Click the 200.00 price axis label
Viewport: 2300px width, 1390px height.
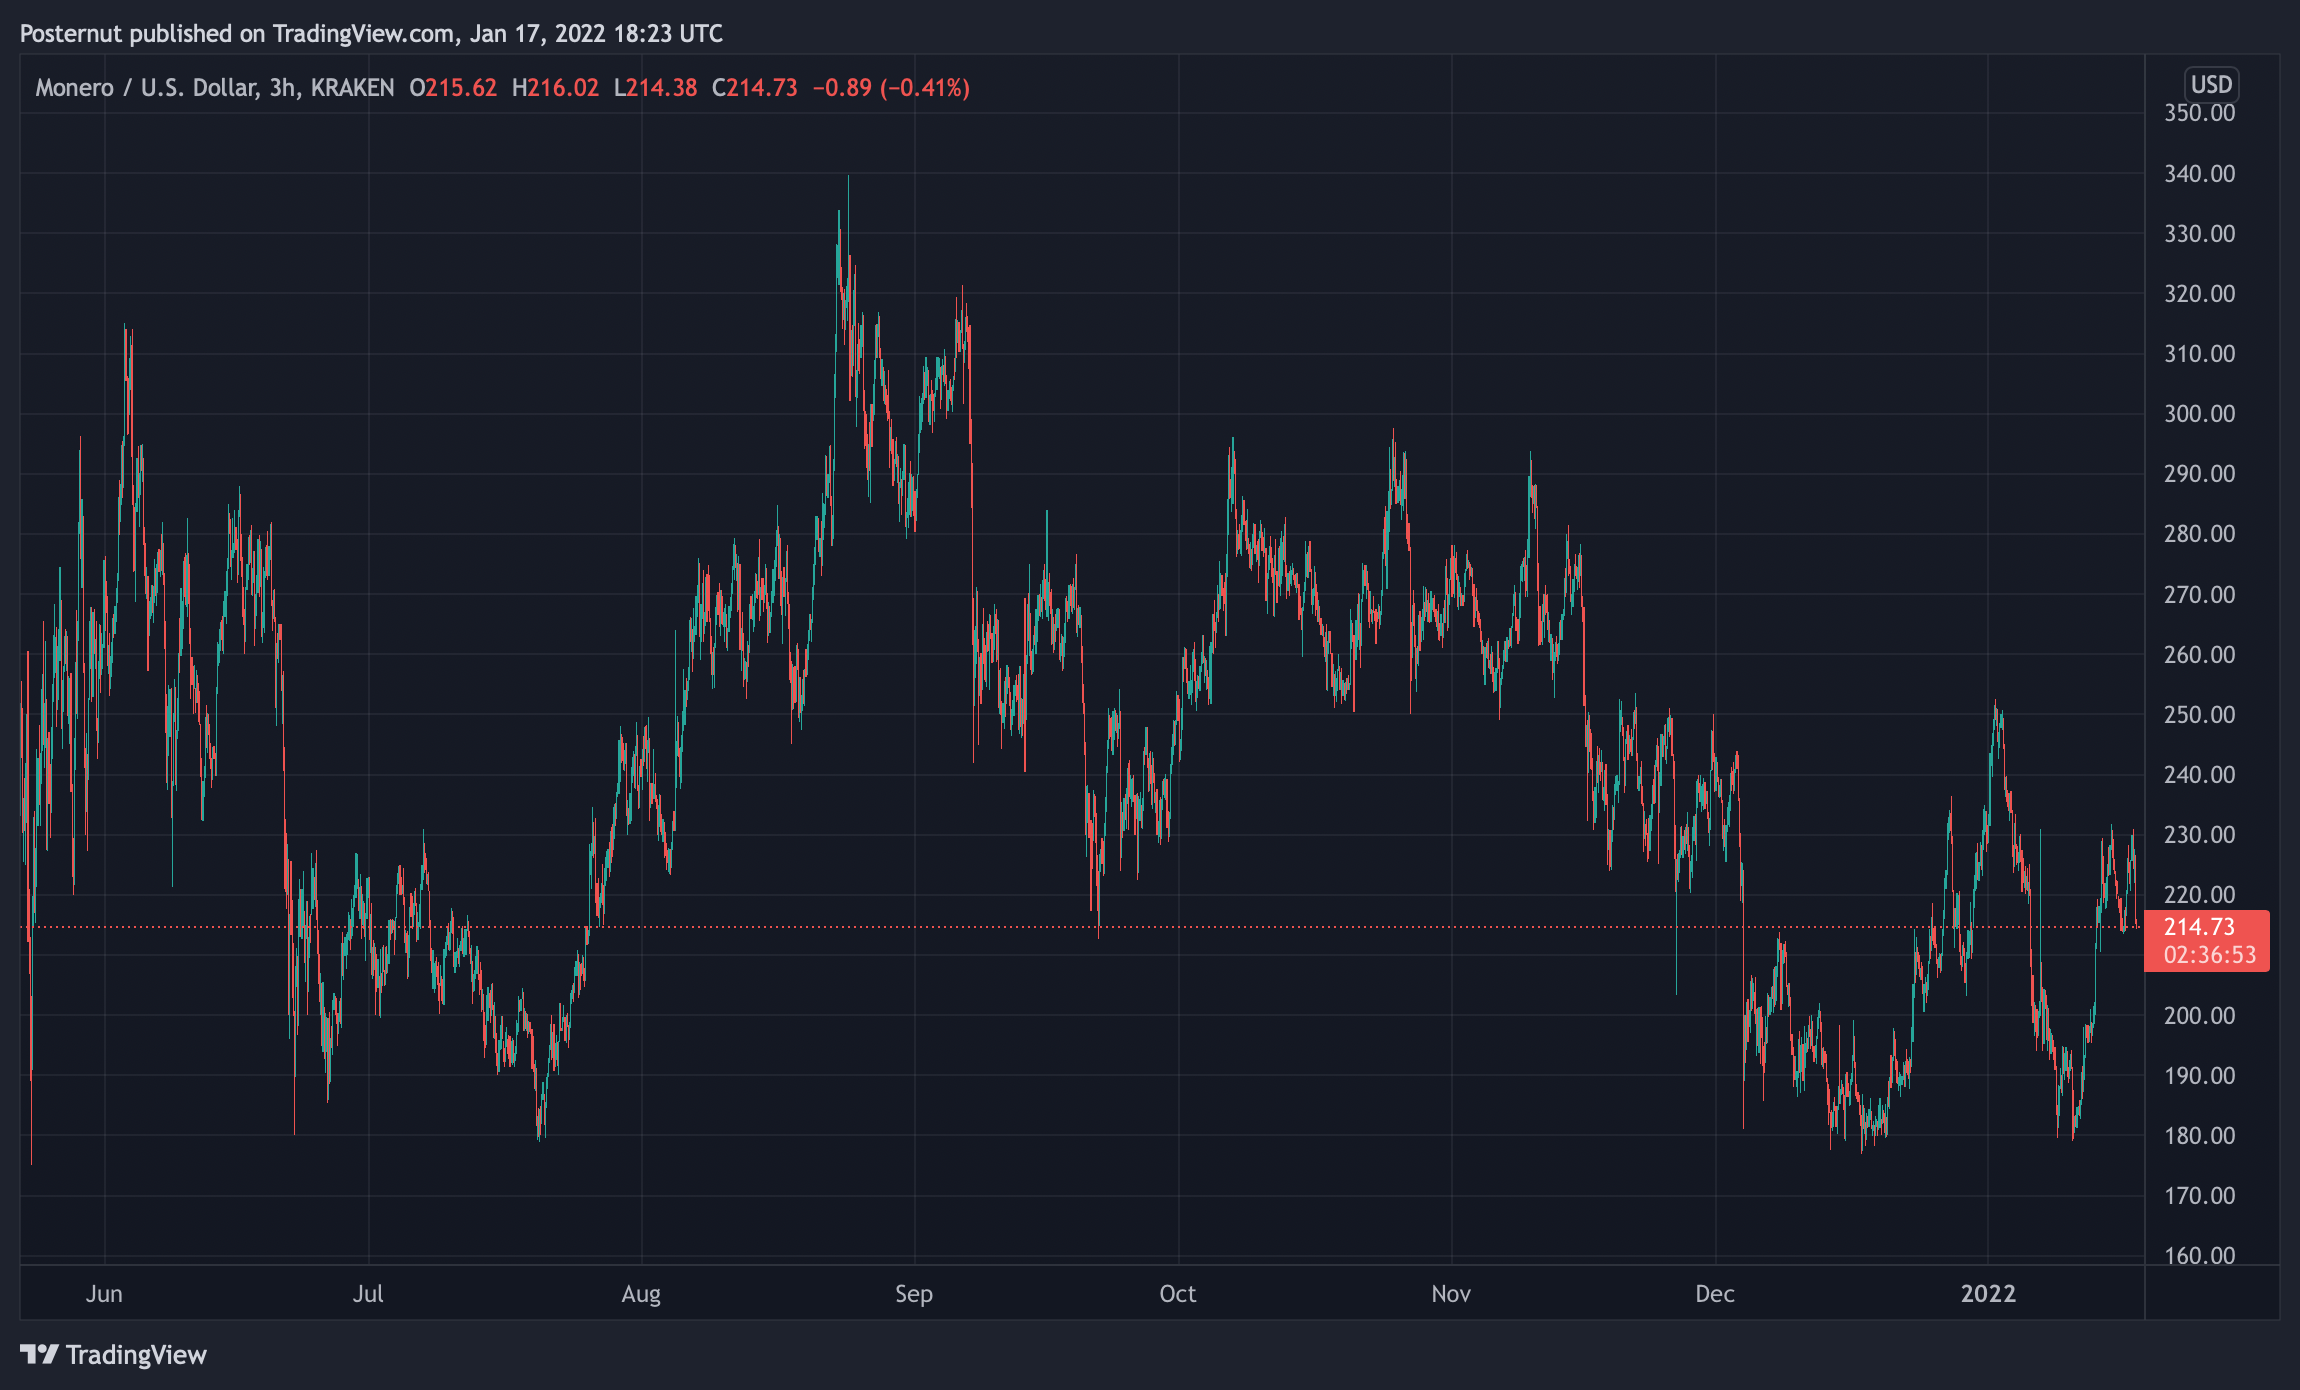2200,1016
